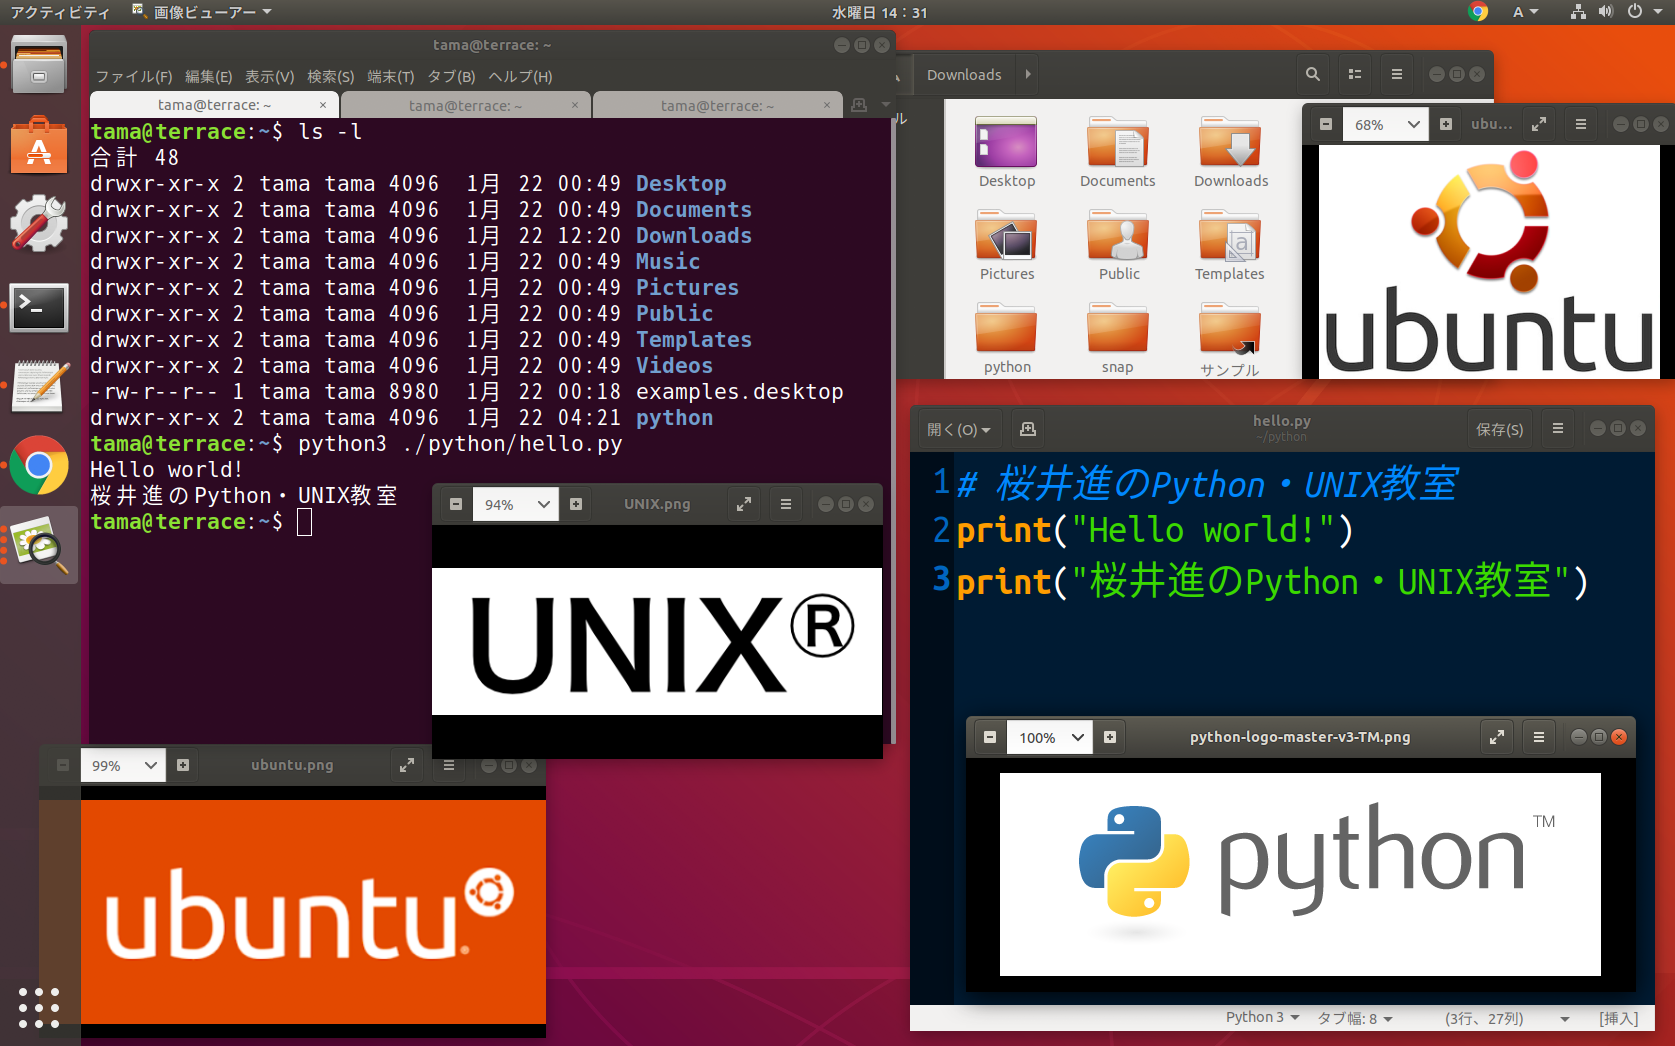
Task: Open hamburger menu of python-logo viewer
Action: [x=1539, y=737]
